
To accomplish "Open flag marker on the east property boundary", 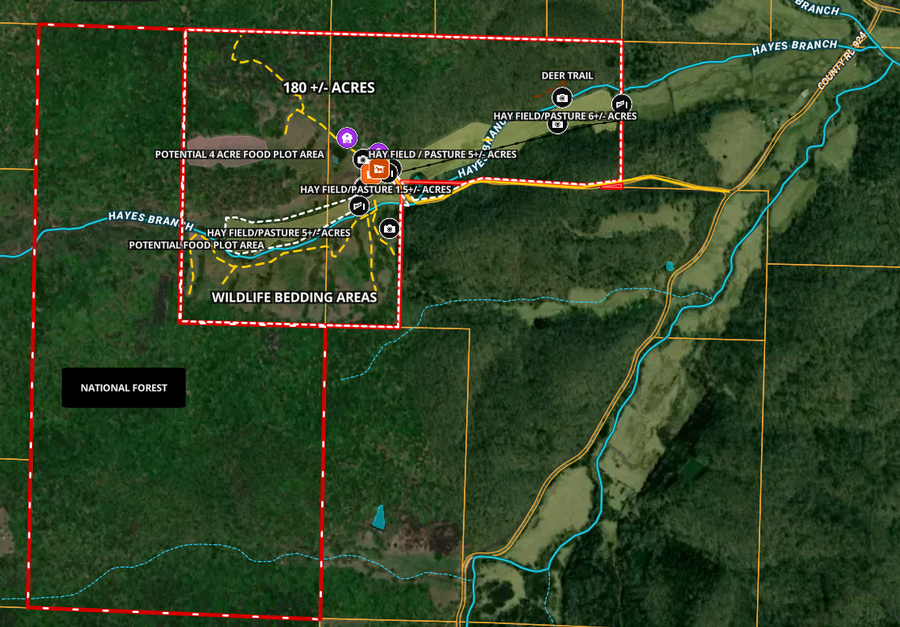I will click(x=620, y=103).
